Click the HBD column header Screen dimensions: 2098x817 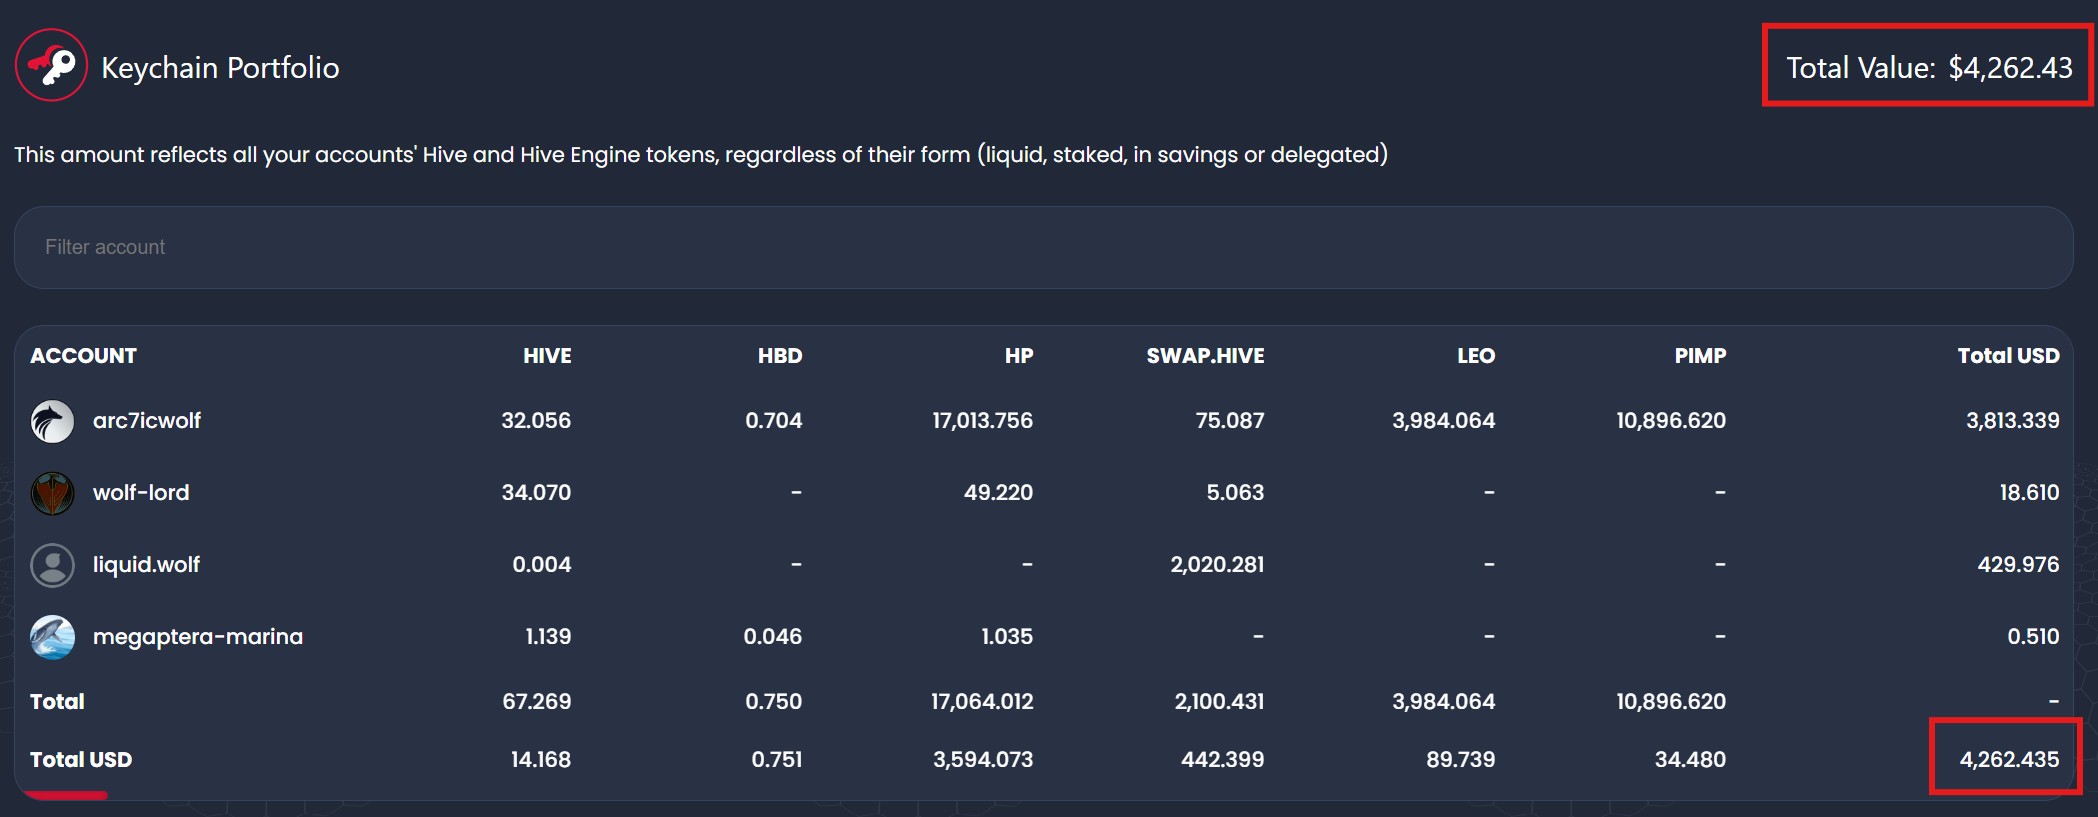click(x=780, y=356)
